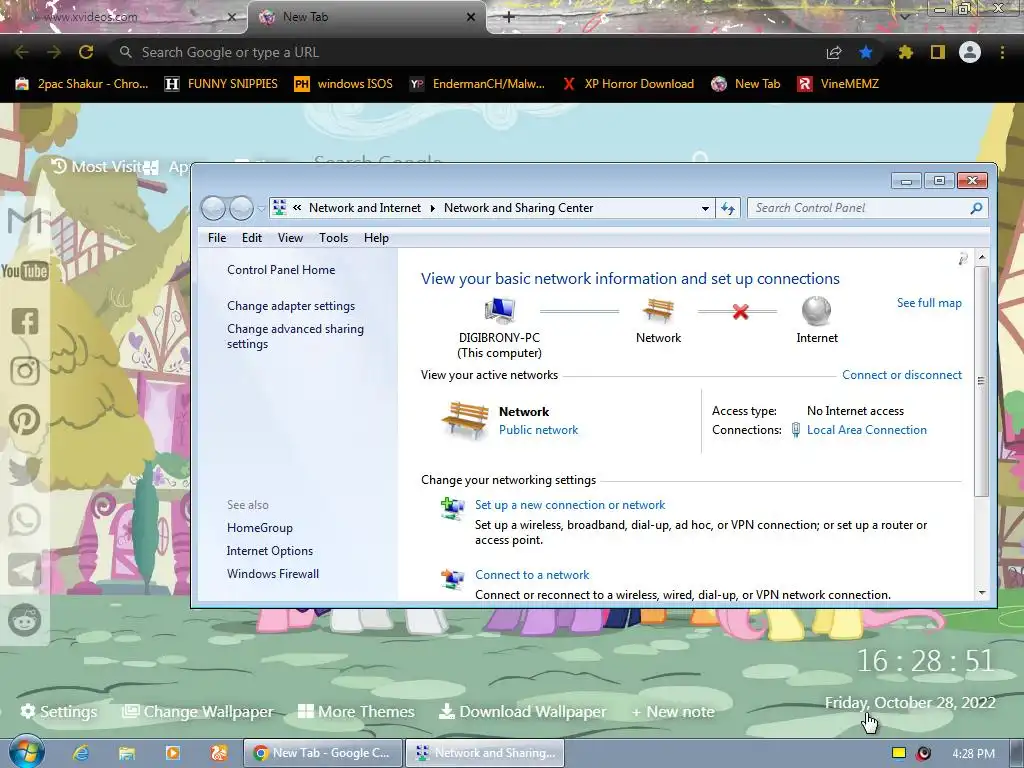Image resolution: width=1024 pixels, height=768 pixels.
Task: Click Connect to a network link
Action: tap(532, 575)
